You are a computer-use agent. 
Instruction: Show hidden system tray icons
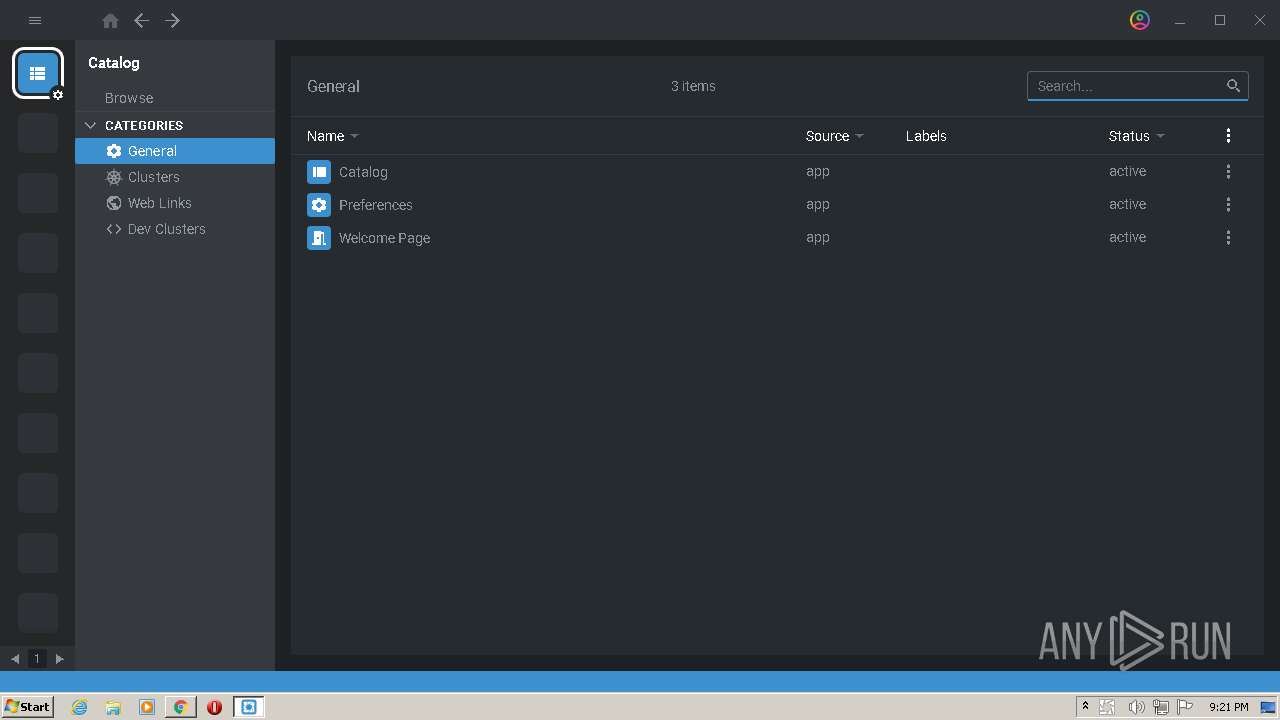tap(1085, 707)
